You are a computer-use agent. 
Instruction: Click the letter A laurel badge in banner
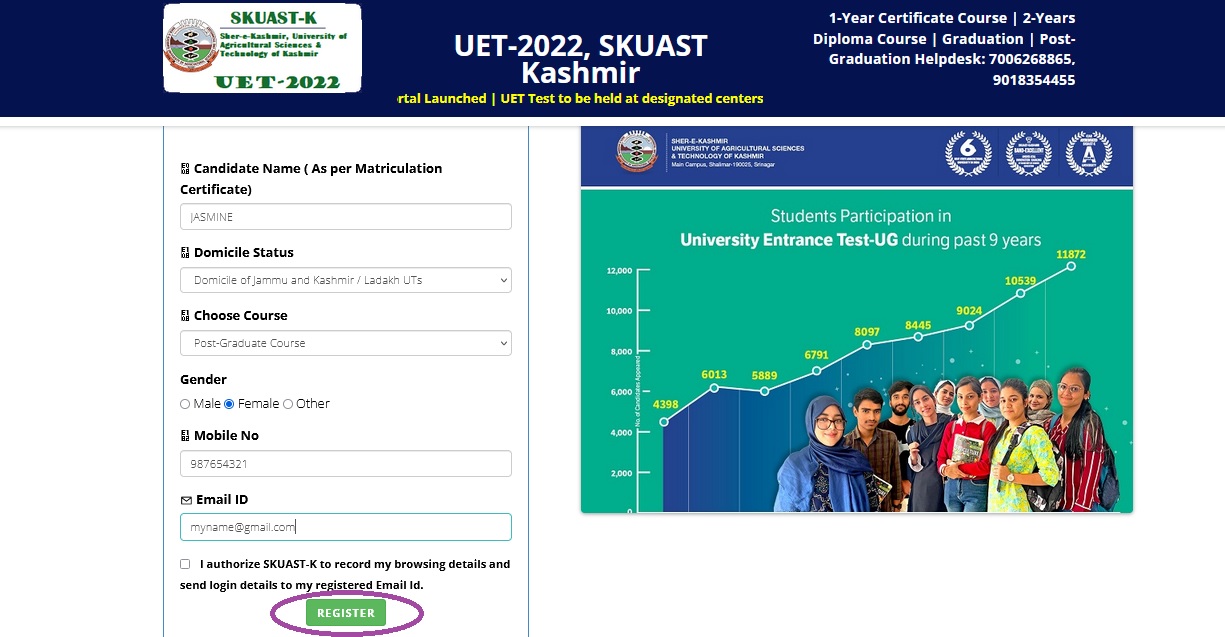pos(1089,153)
